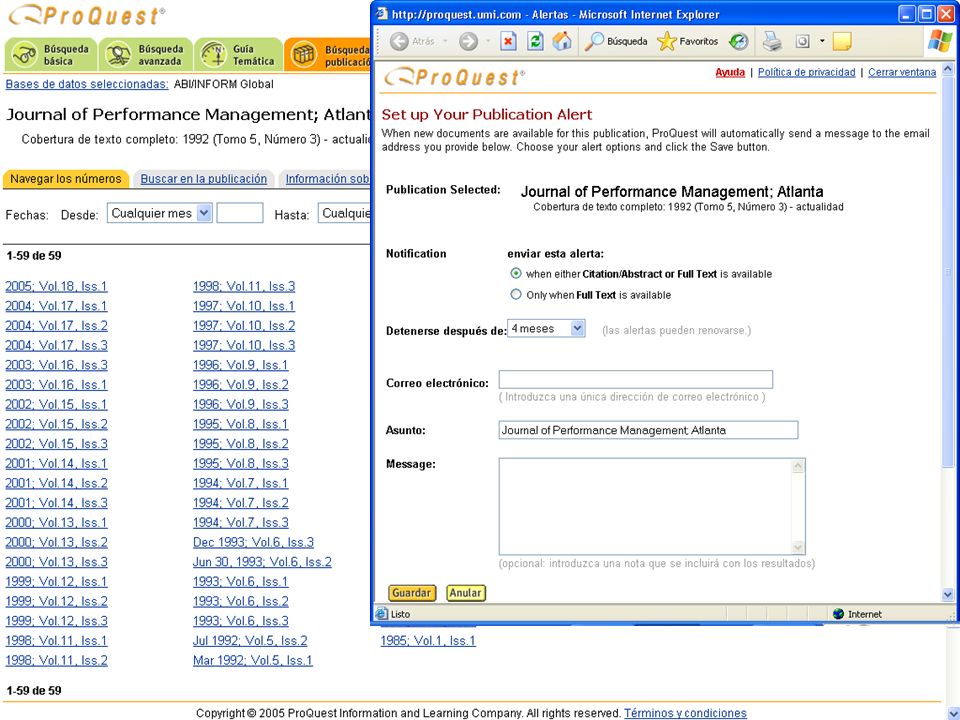This screenshot has height=720, width=960.
Task: Click the ProQuest logo in main window
Action: click(86, 15)
